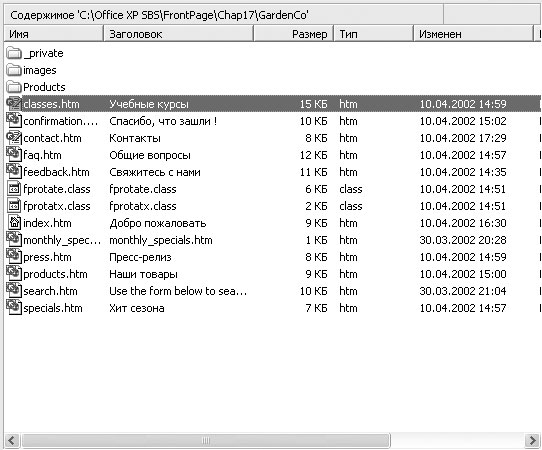Select the Products folder name
The height and width of the screenshot is (450, 542).
(x=44, y=87)
